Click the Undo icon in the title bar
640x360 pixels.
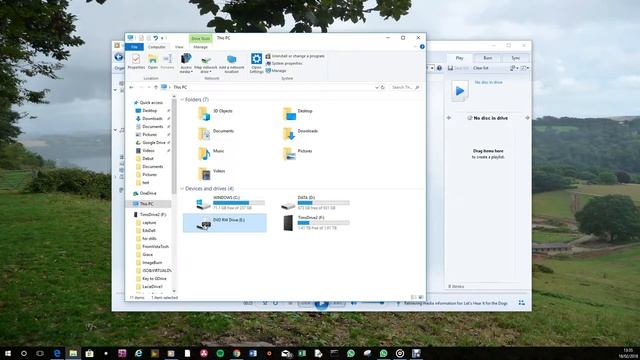pos(156,38)
